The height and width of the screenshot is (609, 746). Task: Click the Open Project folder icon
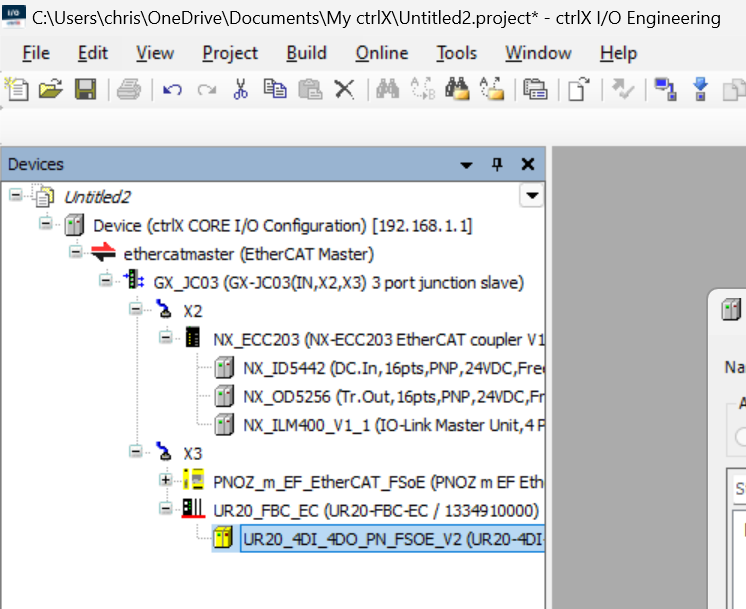tap(51, 89)
